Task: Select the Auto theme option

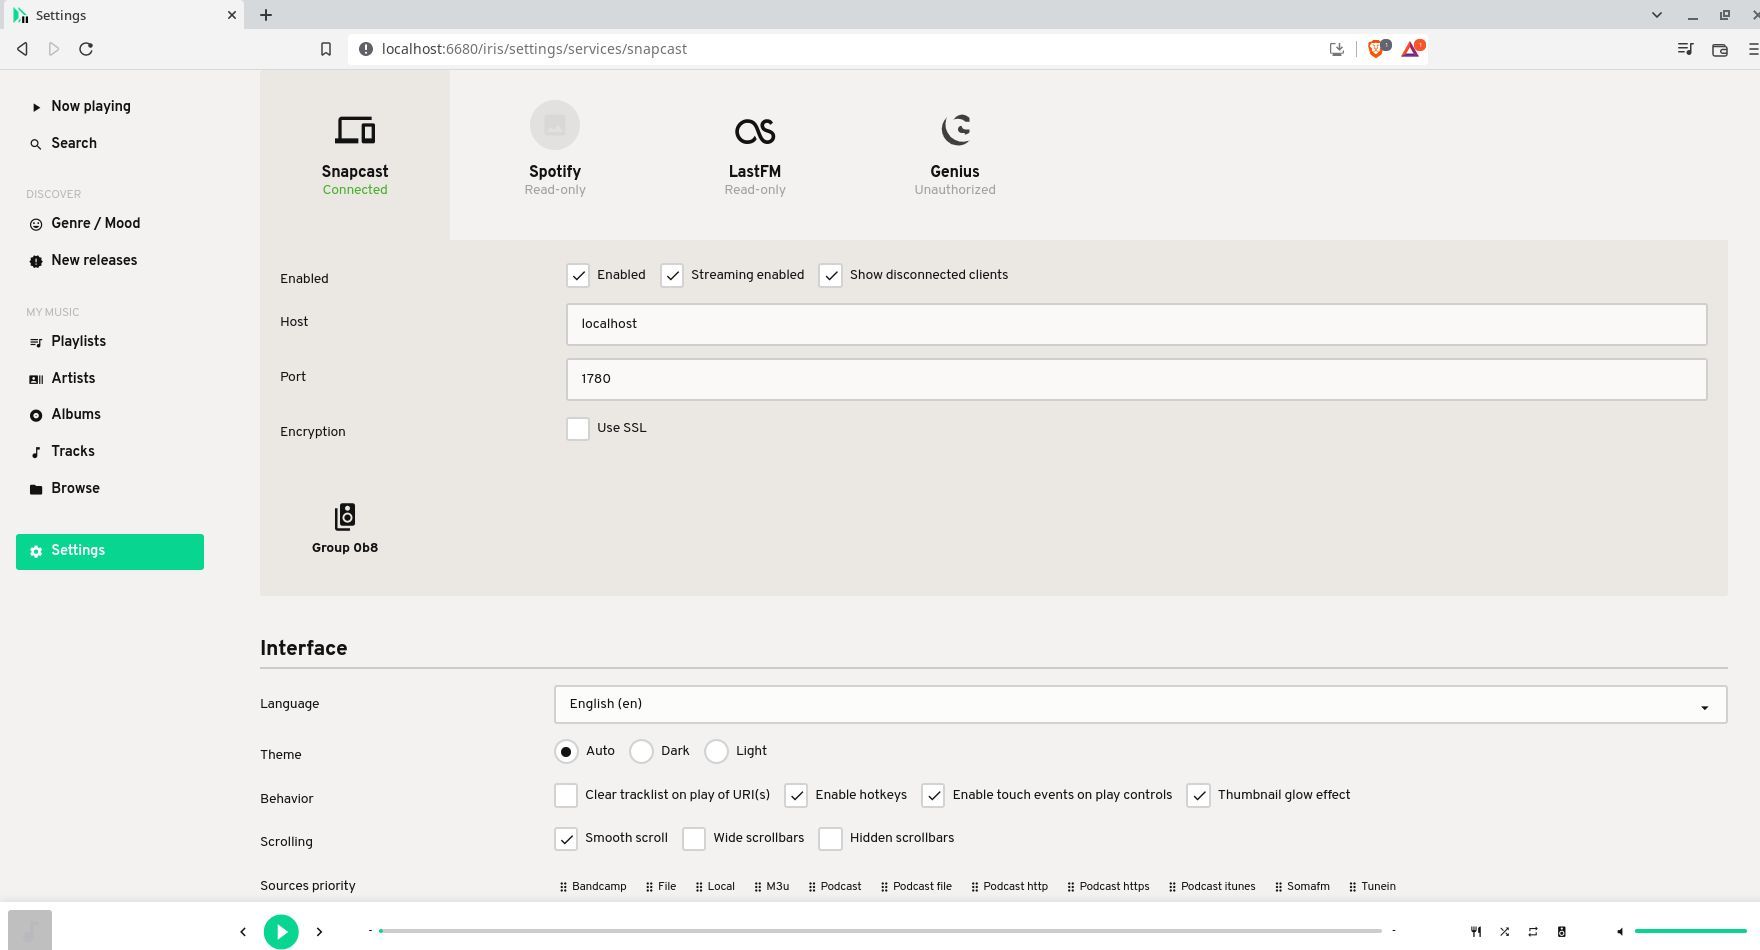Action: click(566, 751)
